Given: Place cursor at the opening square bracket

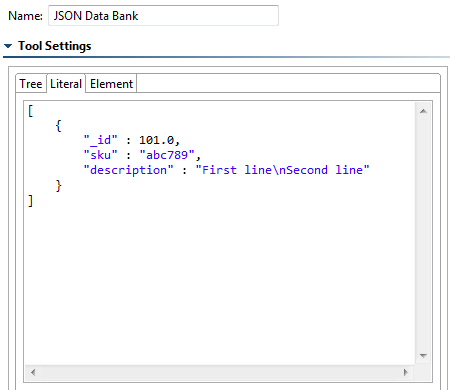Looking at the screenshot, I should (x=30, y=111).
